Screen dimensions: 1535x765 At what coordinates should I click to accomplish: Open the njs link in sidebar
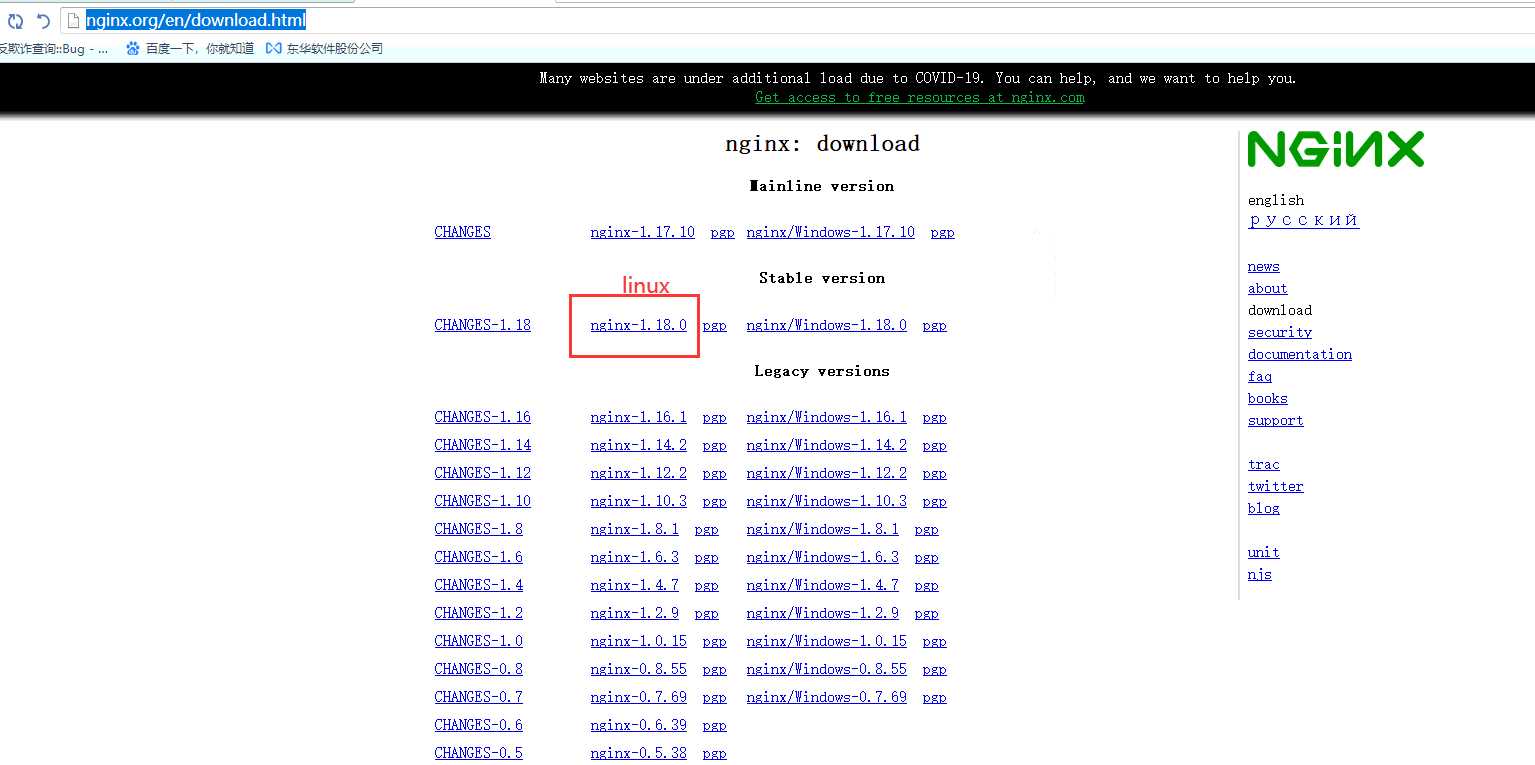(x=1259, y=575)
